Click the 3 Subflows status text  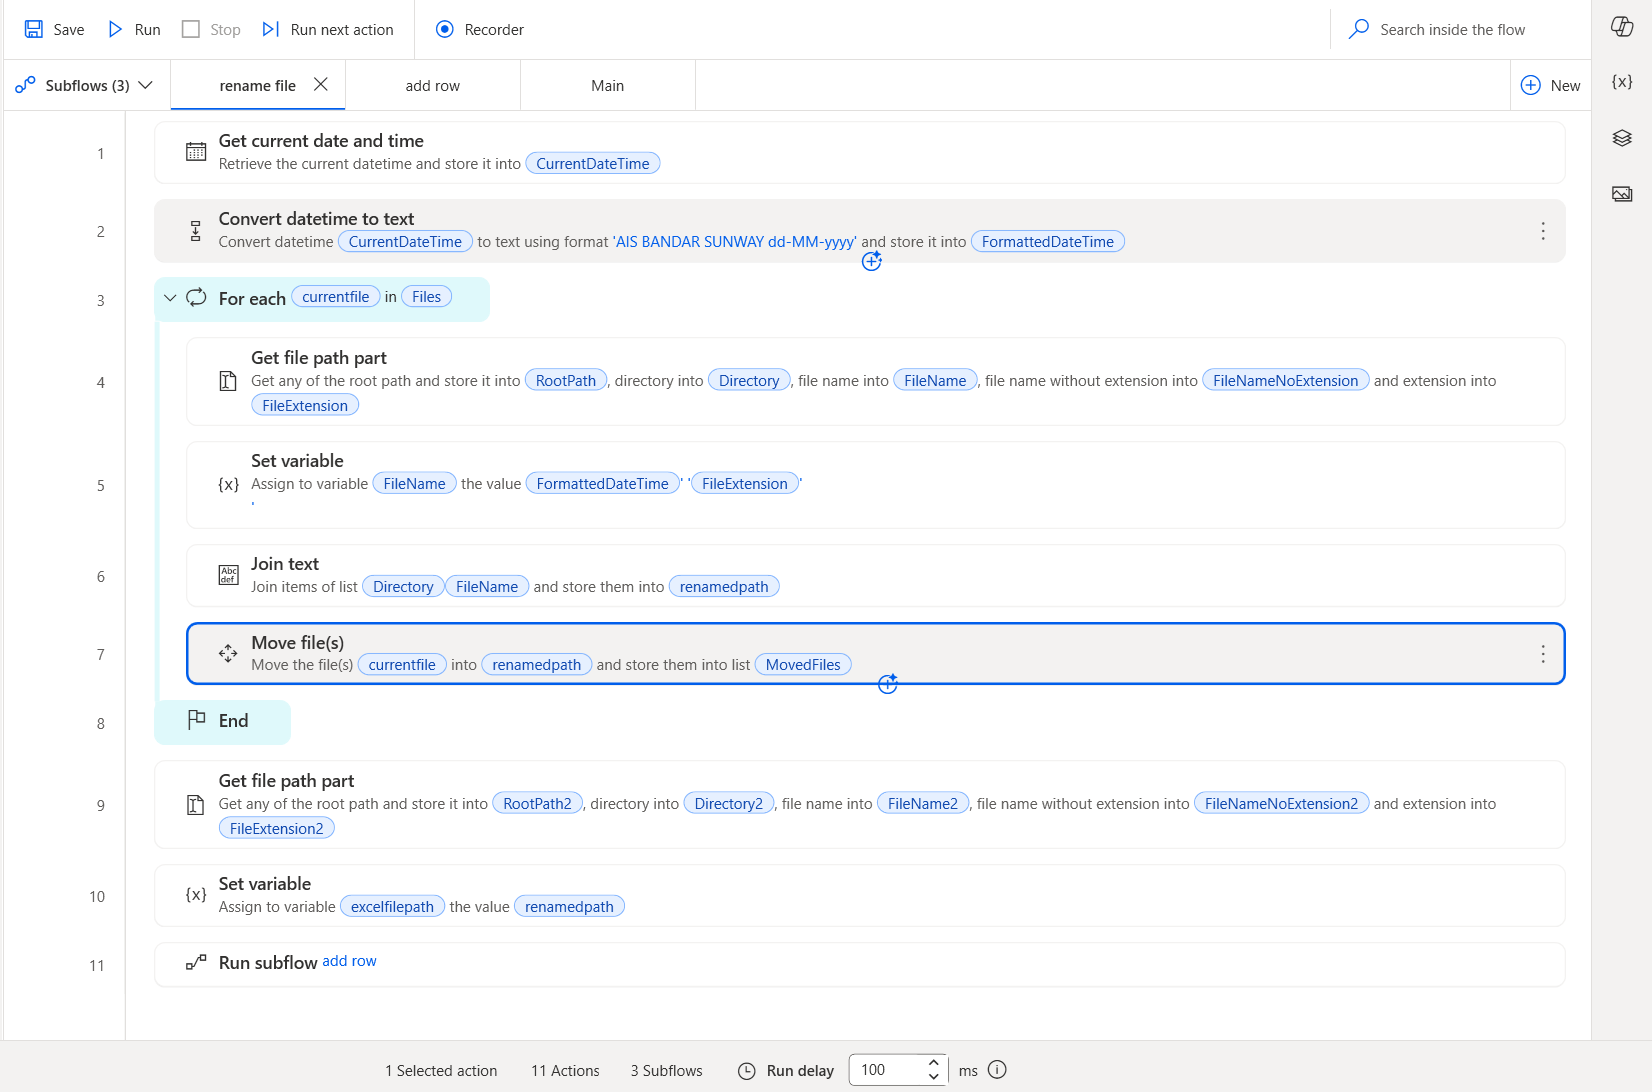pyautogui.click(x=666, y=1071)
